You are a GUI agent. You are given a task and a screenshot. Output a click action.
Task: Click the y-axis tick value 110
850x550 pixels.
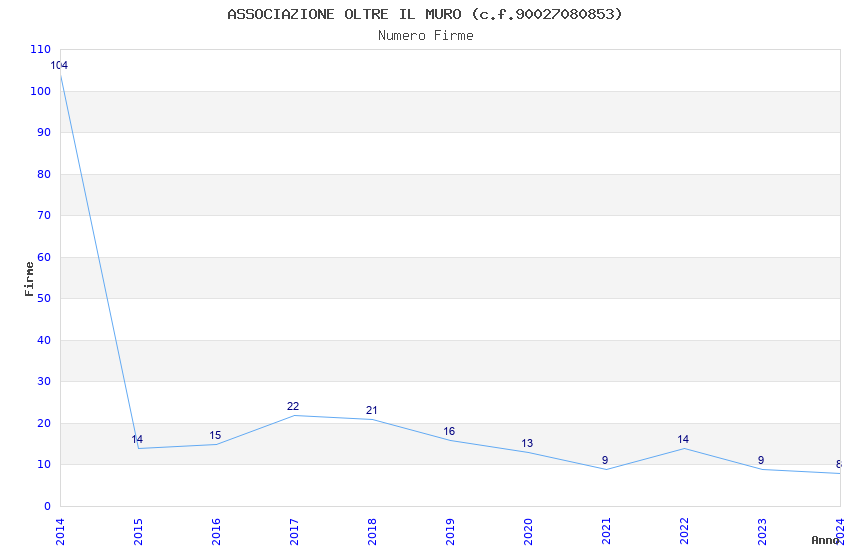click(x=41, y=49)
